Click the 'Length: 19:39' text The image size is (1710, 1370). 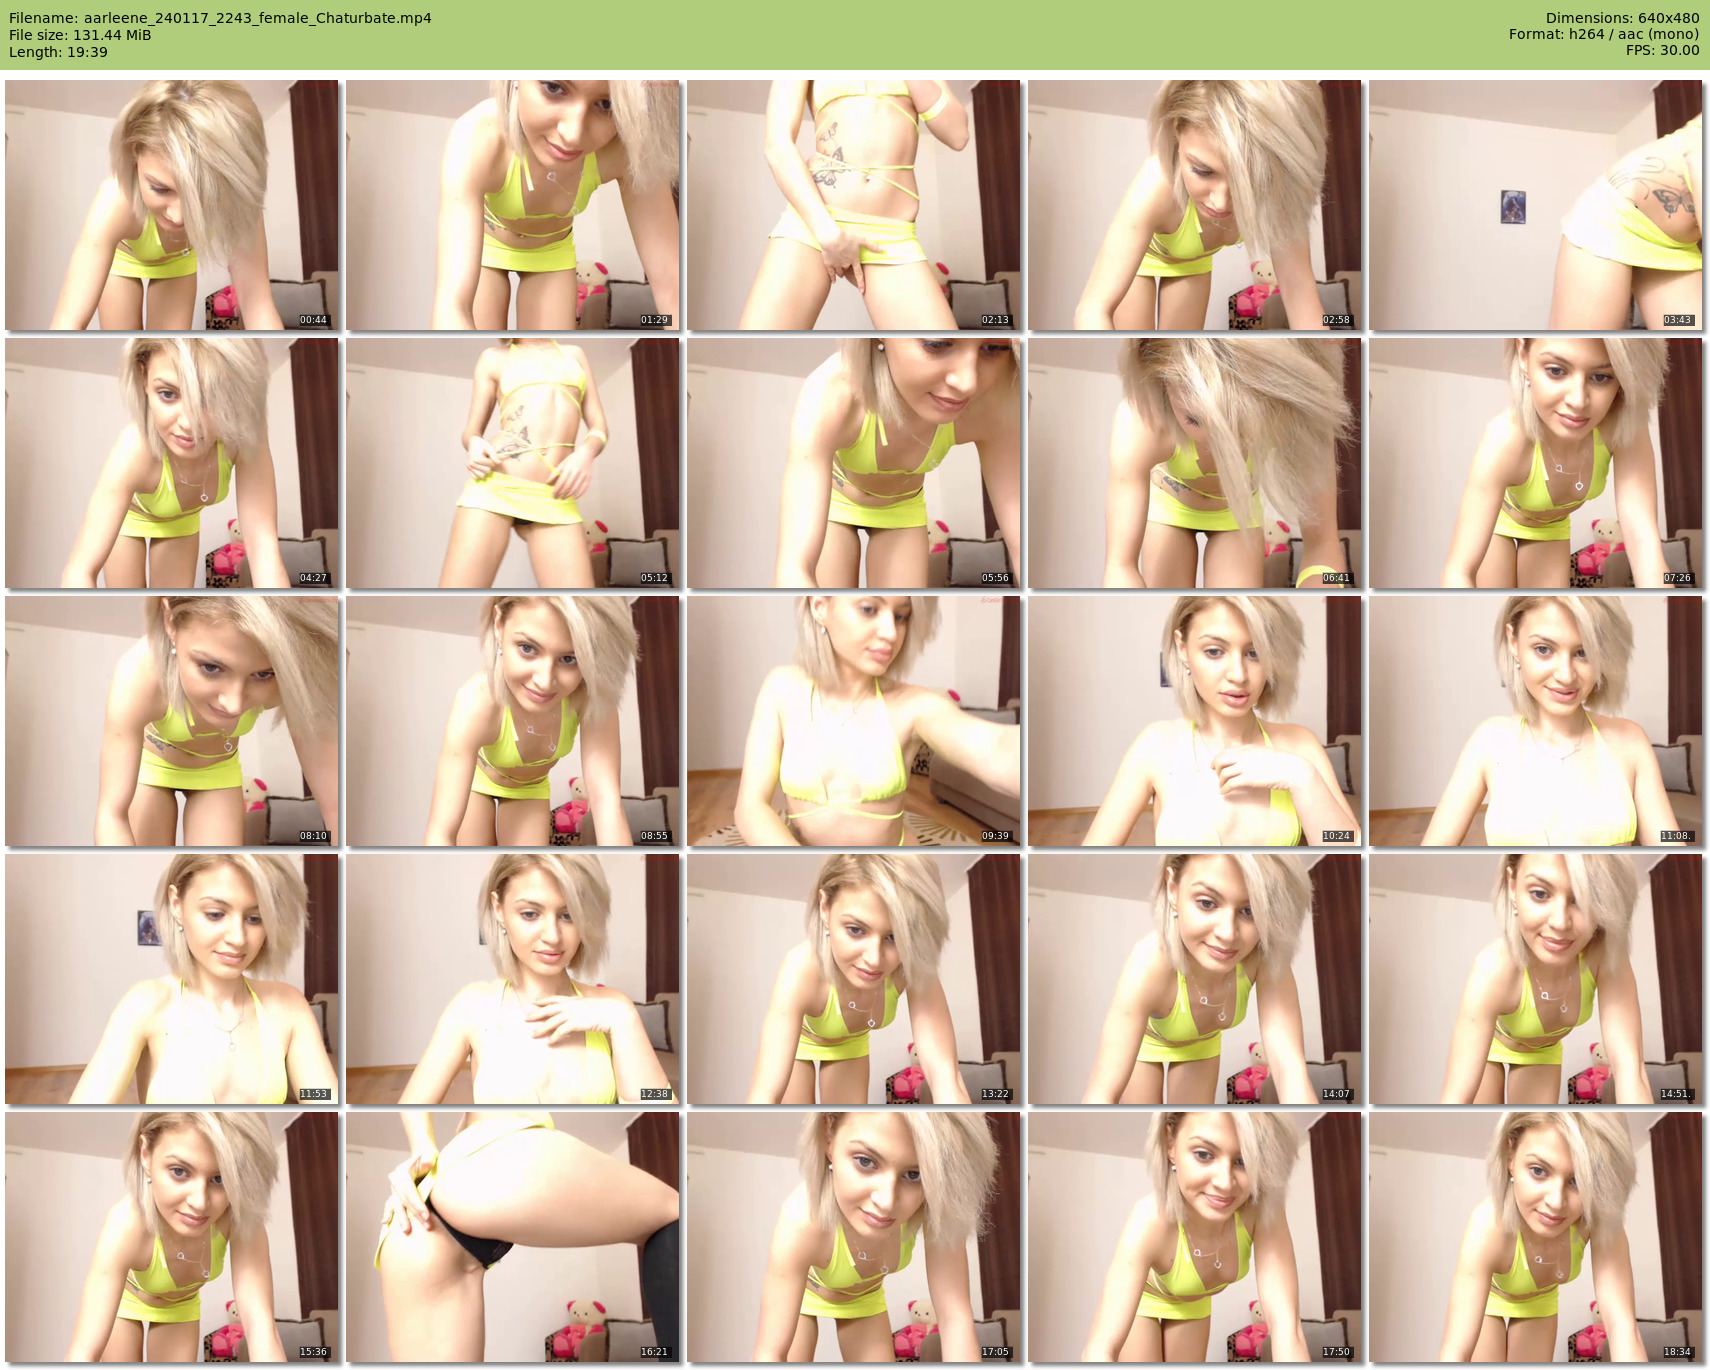pyautogui.click(x=58, y=52)
